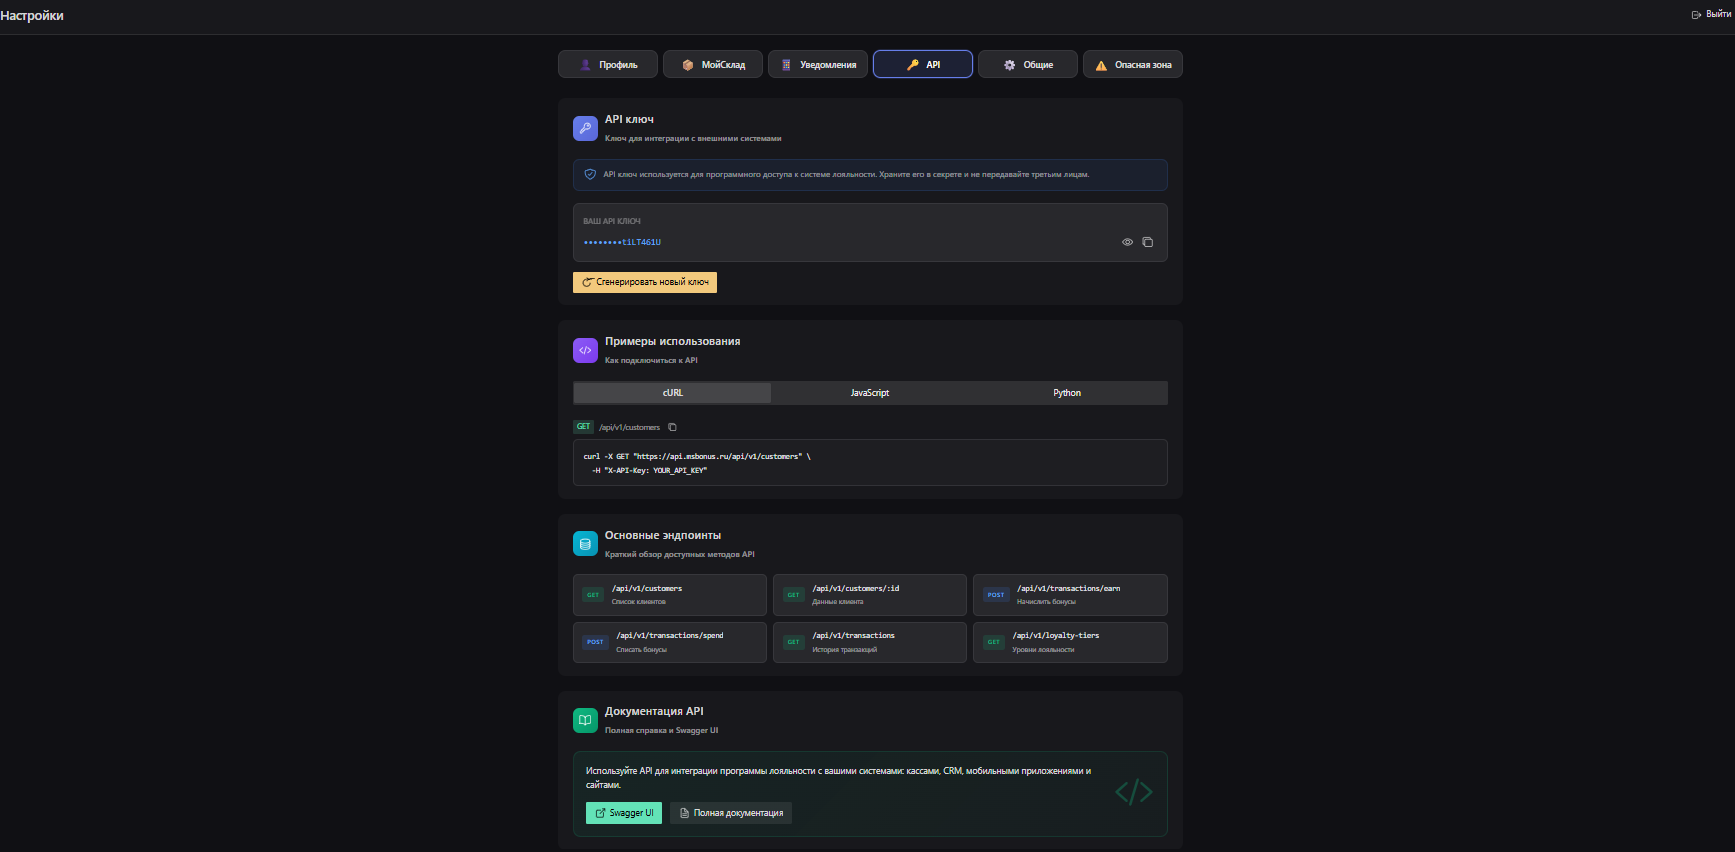Show the JavaScript code example
This screenshot has width=1735, height=852.
[869, 393]
